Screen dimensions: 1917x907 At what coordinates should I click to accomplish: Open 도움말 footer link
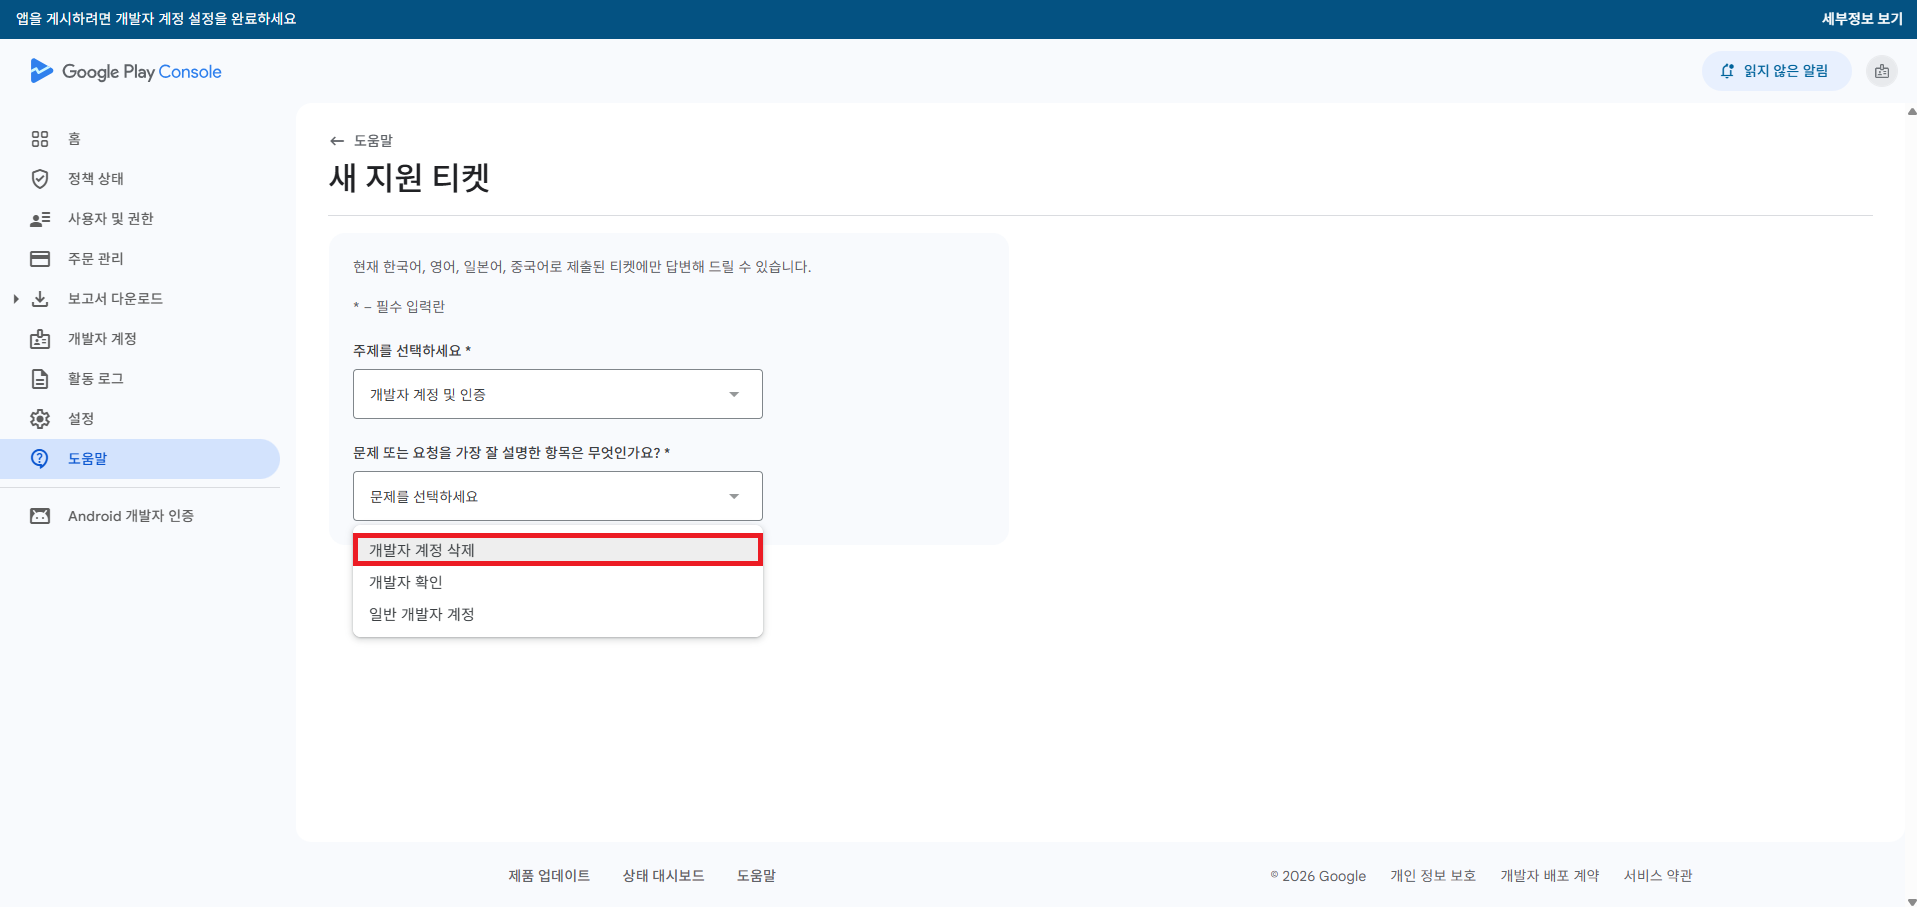tap(756, 876)
